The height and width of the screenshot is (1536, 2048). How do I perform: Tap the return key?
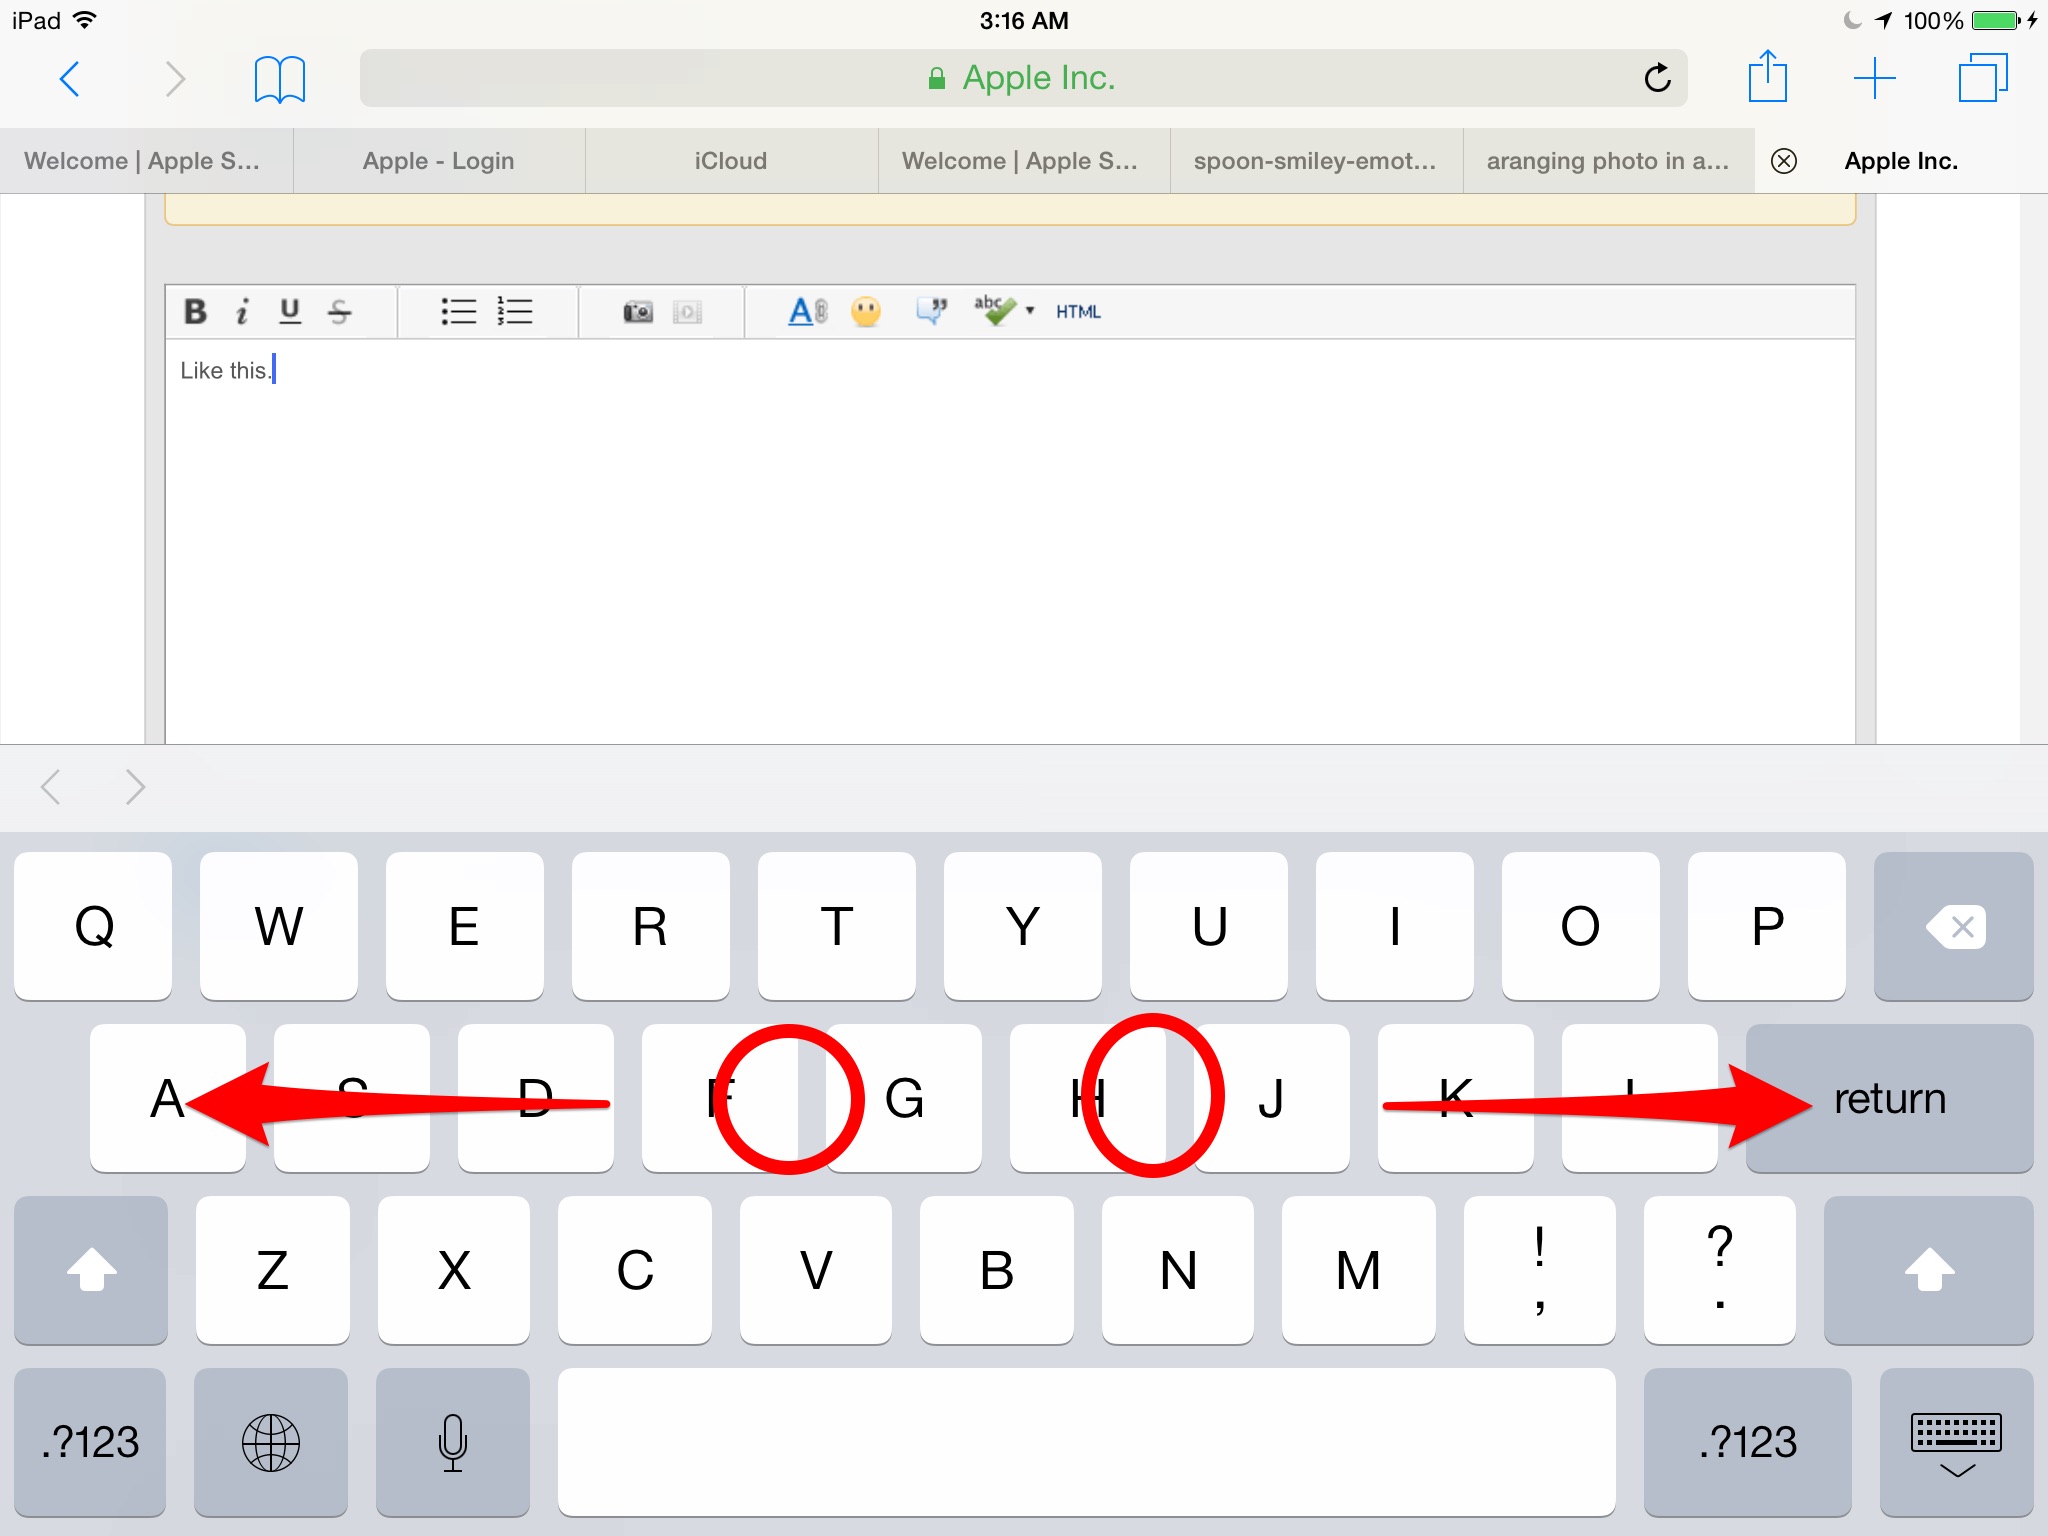tap(1889, 1098)
